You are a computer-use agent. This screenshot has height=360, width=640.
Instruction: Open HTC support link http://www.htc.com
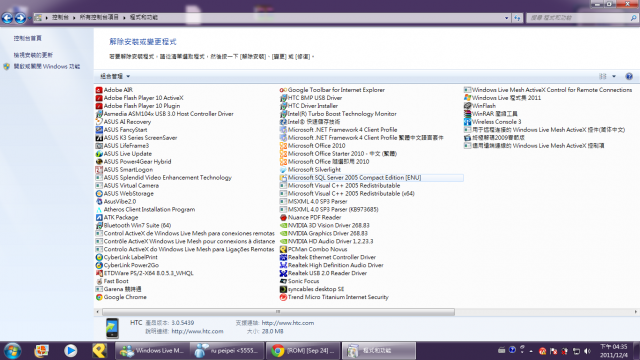[288, 323]
